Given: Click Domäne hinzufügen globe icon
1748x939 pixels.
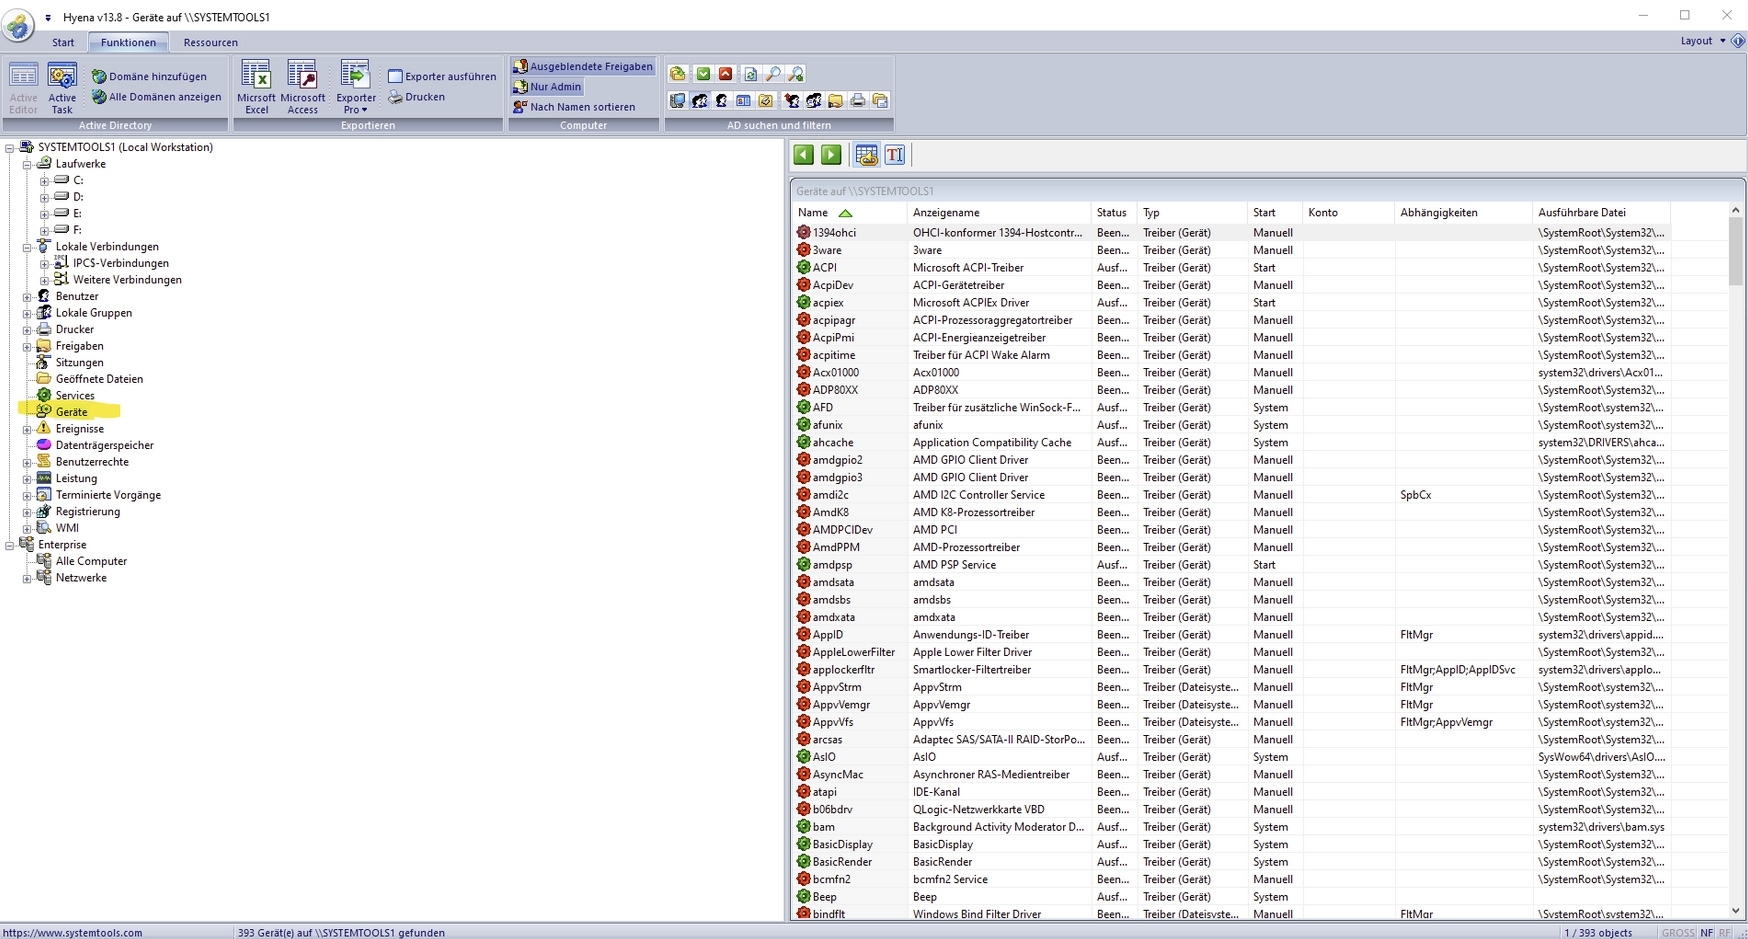Looking at the screenshot, I should coord(99,77).
